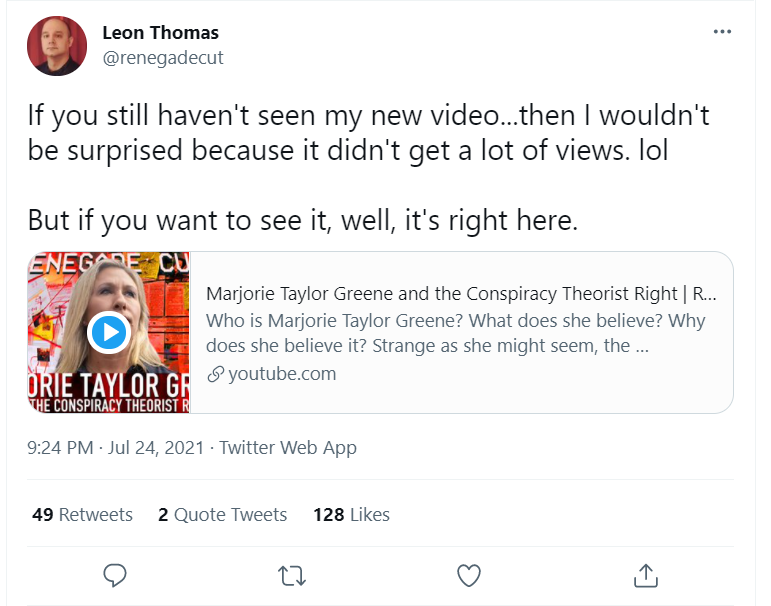Open the @renegadecut handle link
Screen dimensions: 771x606
pyautogui.click(x=163, y=58)
